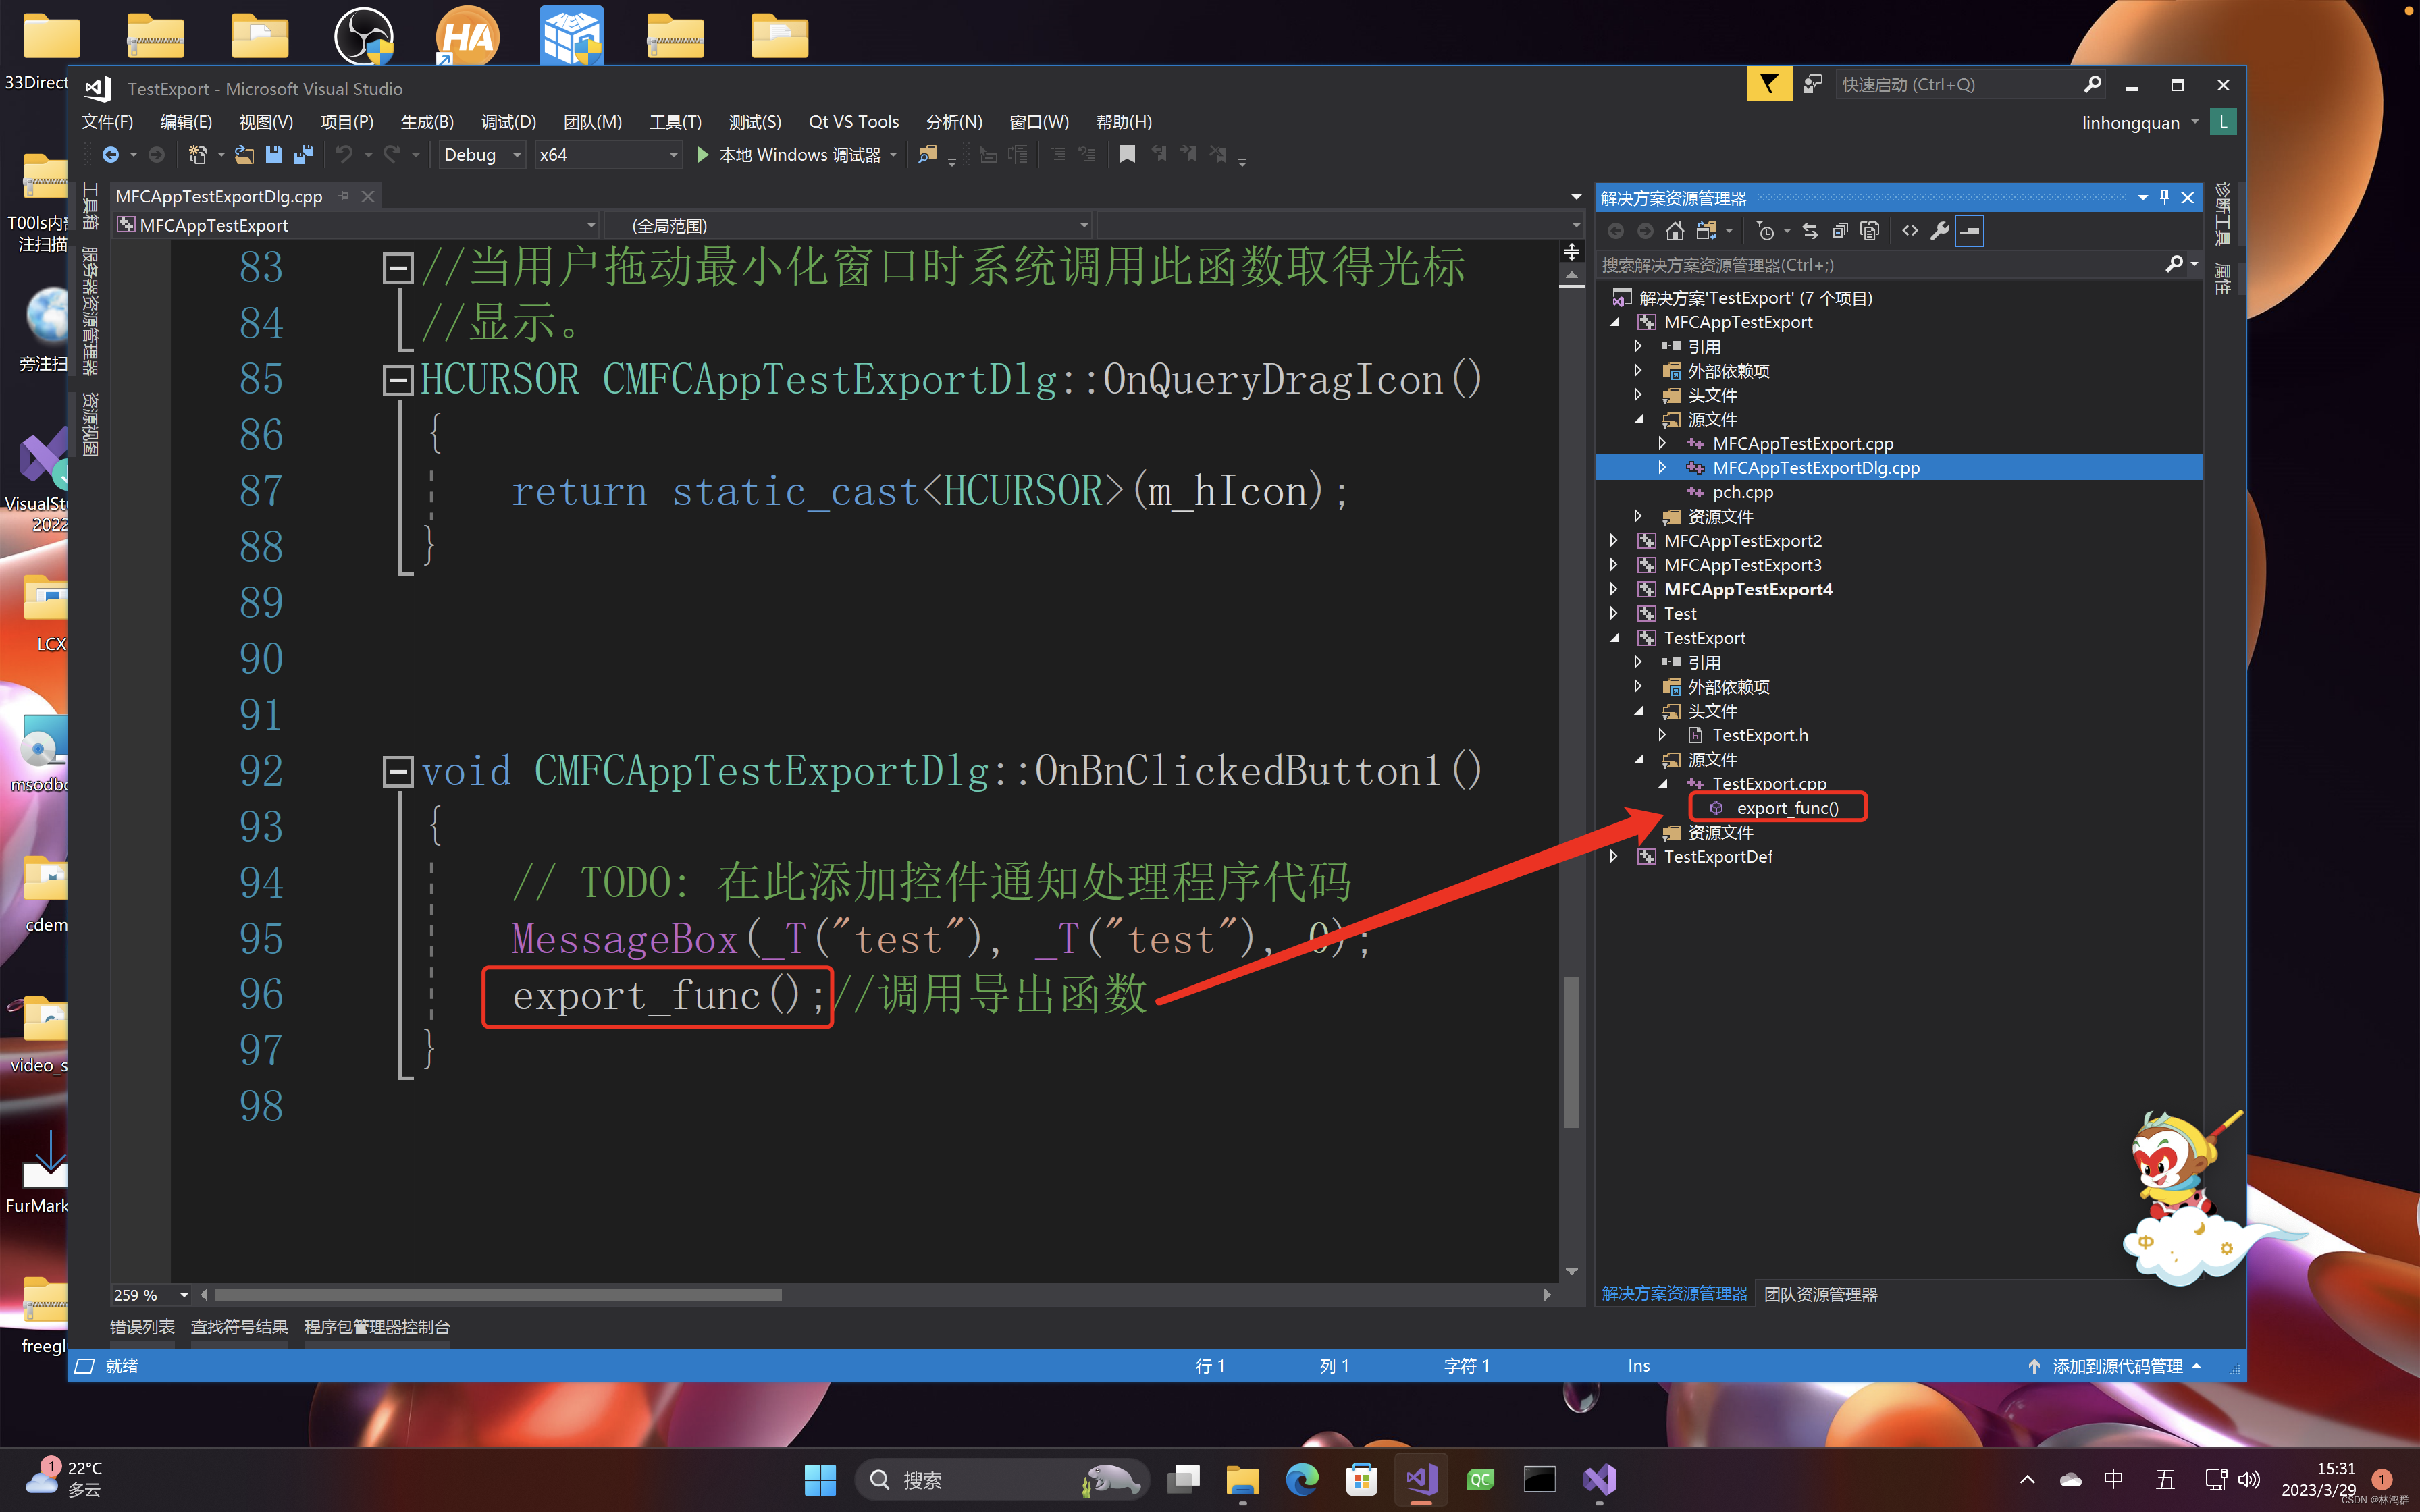2420x1512 pixels.
Task: Open the 全局范围 scope dropdown
Action: coord(848,225)
